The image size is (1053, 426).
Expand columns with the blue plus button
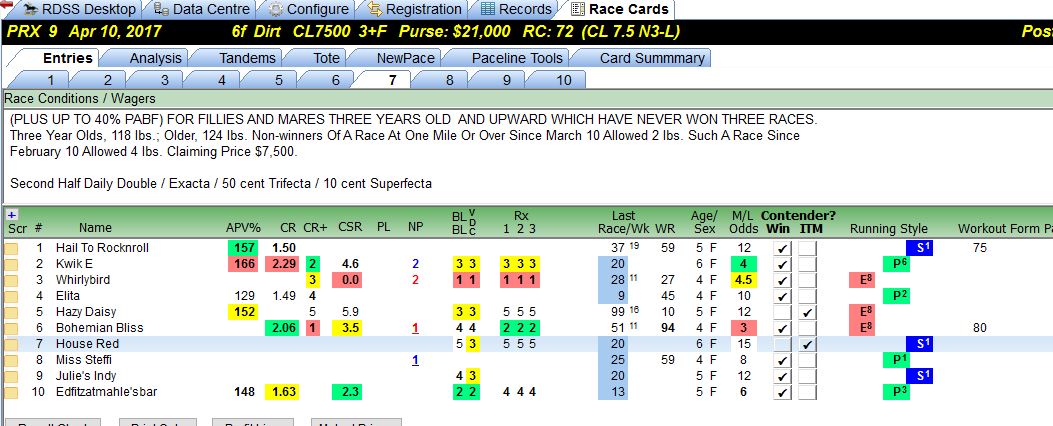(11, 215)
